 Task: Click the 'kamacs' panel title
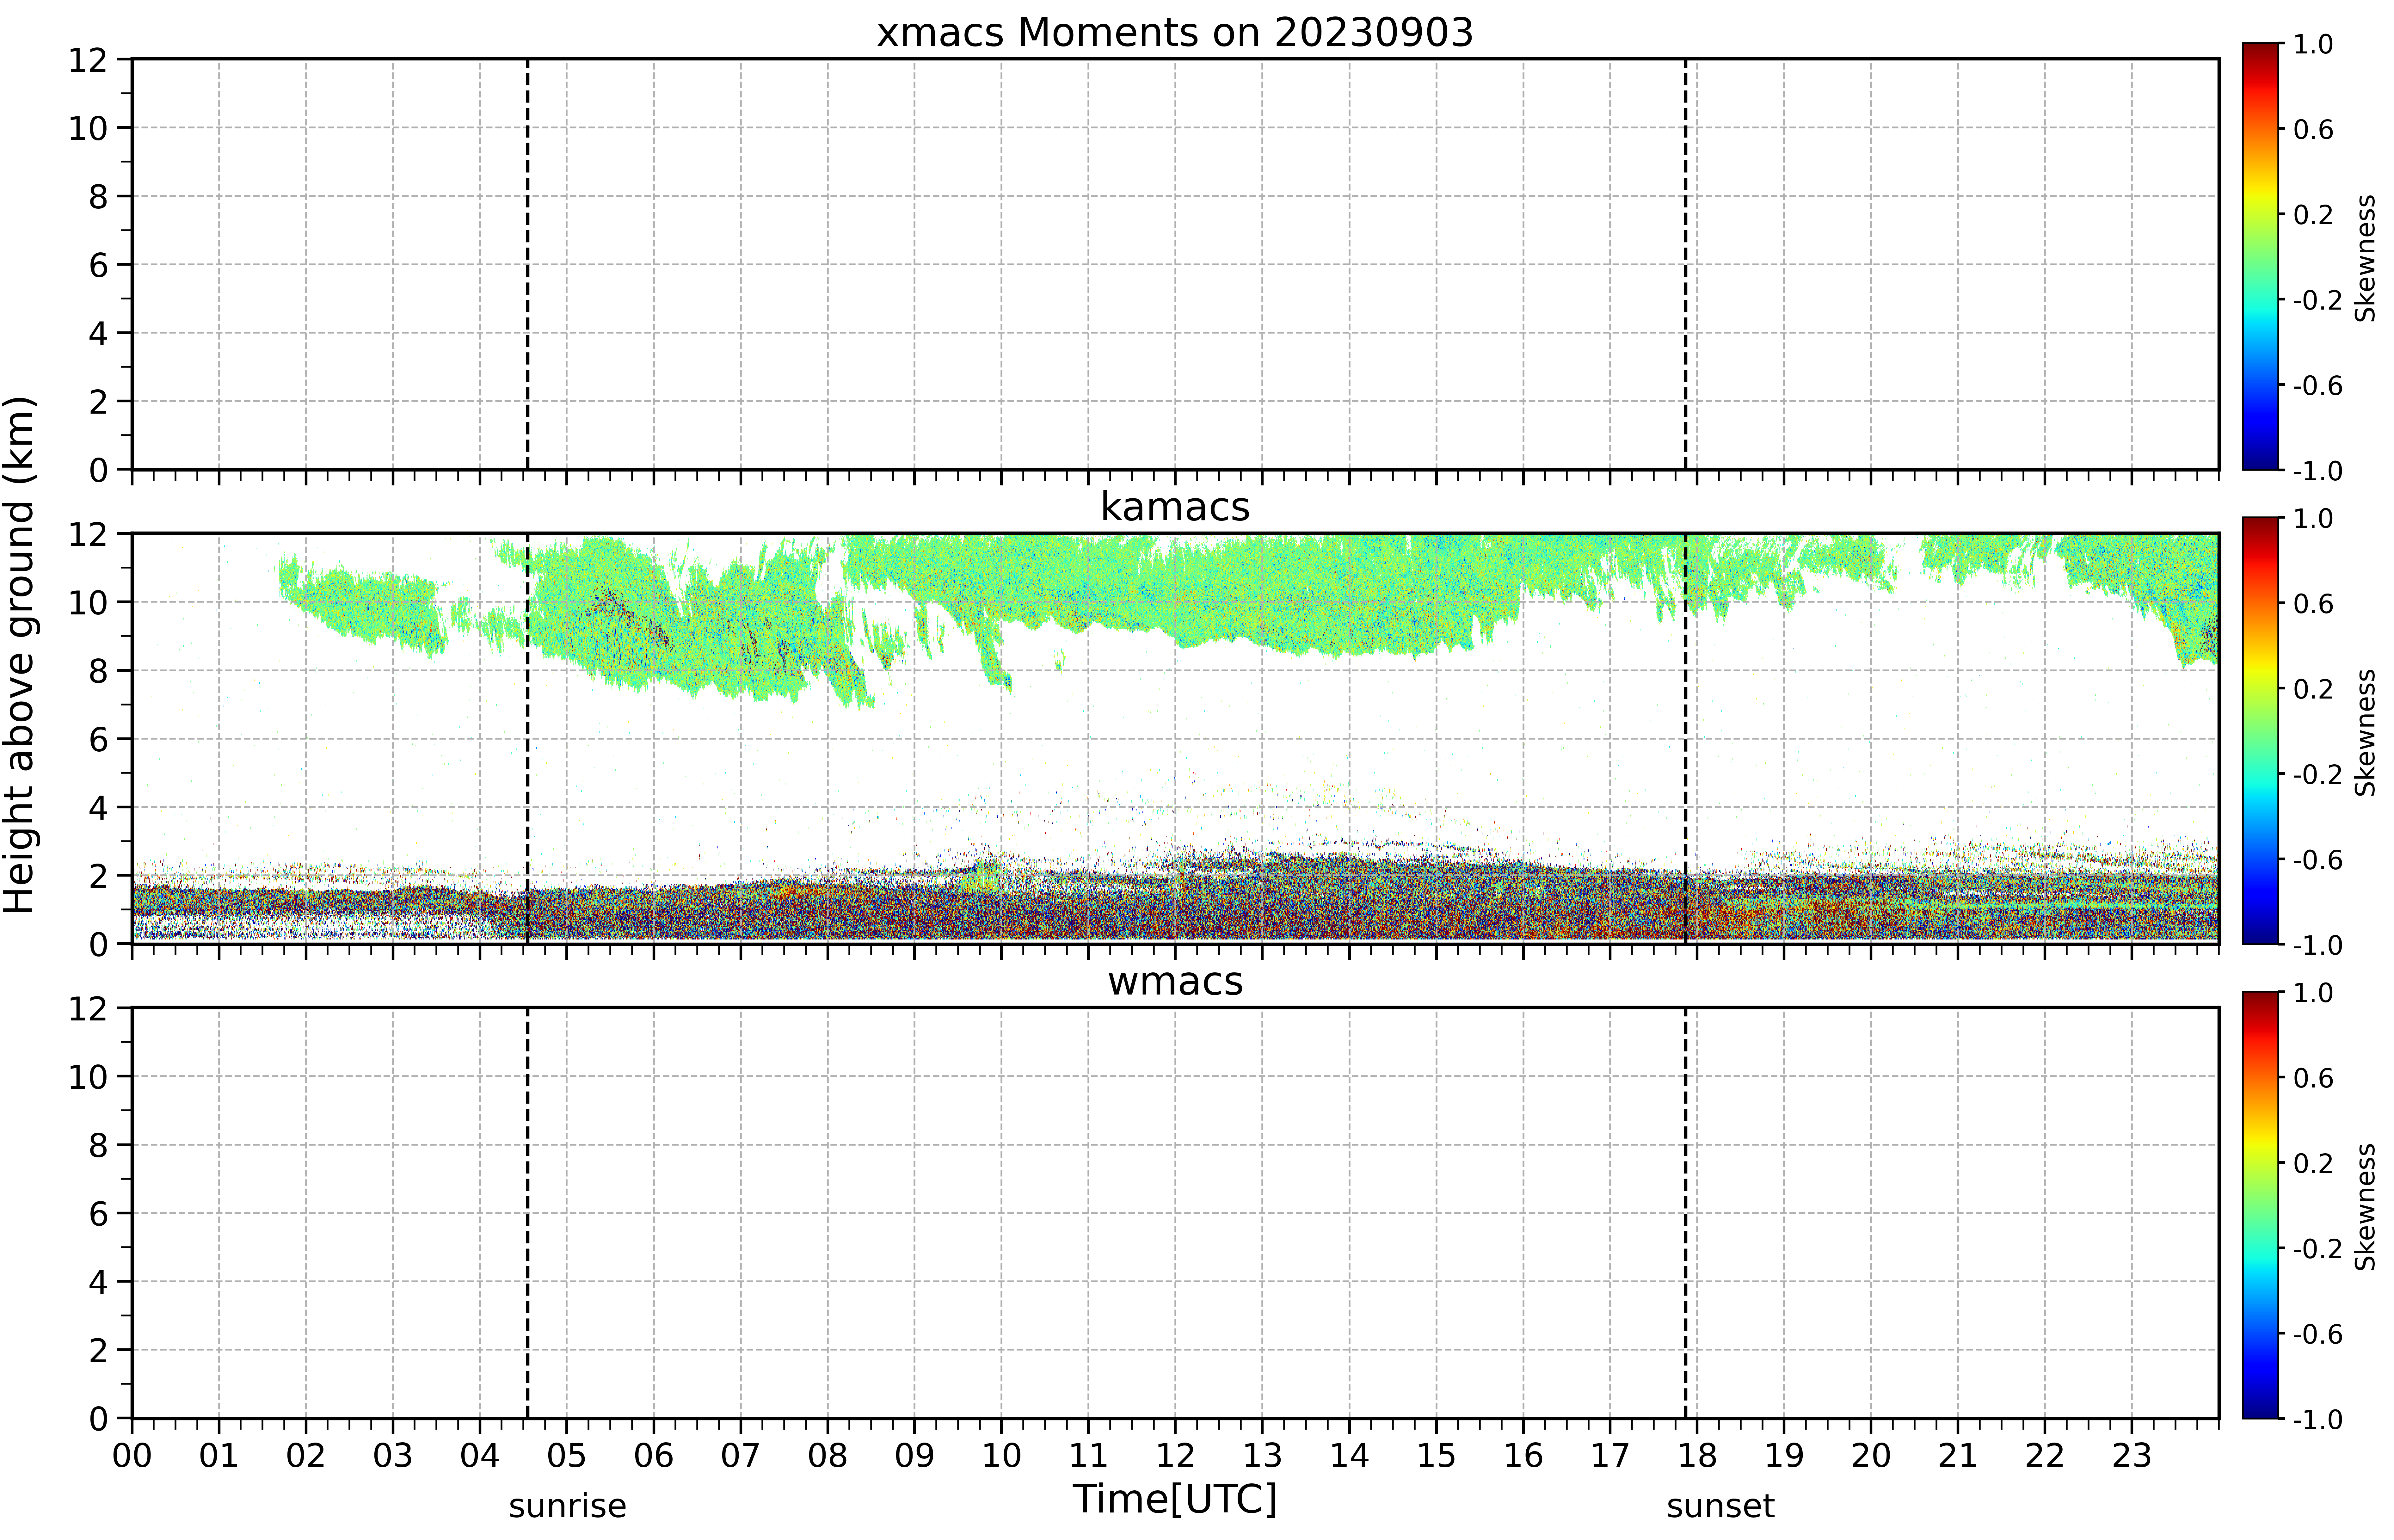coord(1175,507)
